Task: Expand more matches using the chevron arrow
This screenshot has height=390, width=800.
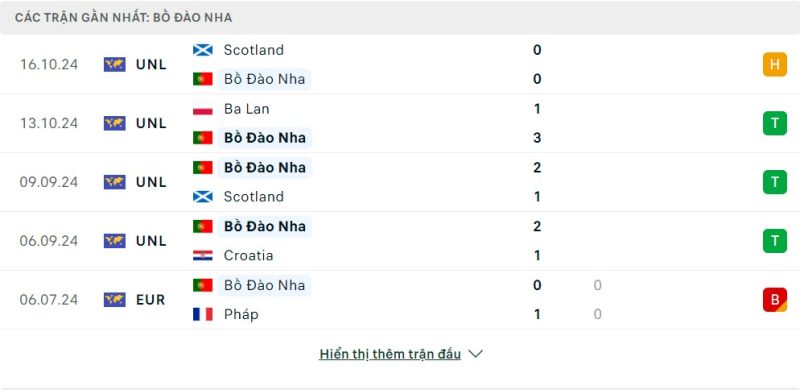Action: pyautogui.click(x=475, y=354)
